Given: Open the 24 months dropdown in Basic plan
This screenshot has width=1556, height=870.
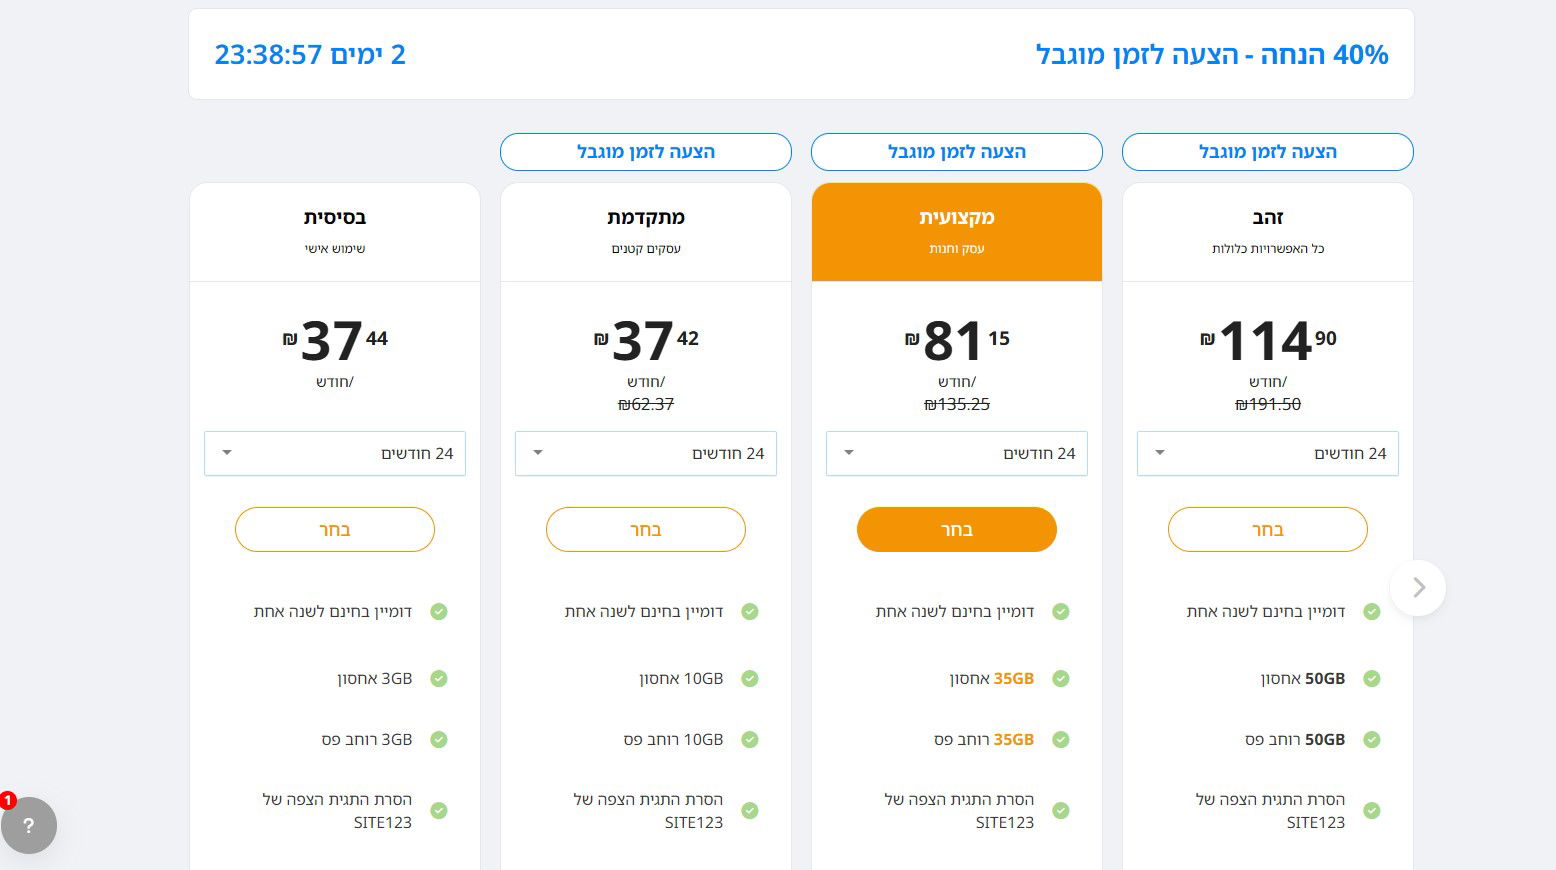Looking at the screenshot, I should [335, 454].
